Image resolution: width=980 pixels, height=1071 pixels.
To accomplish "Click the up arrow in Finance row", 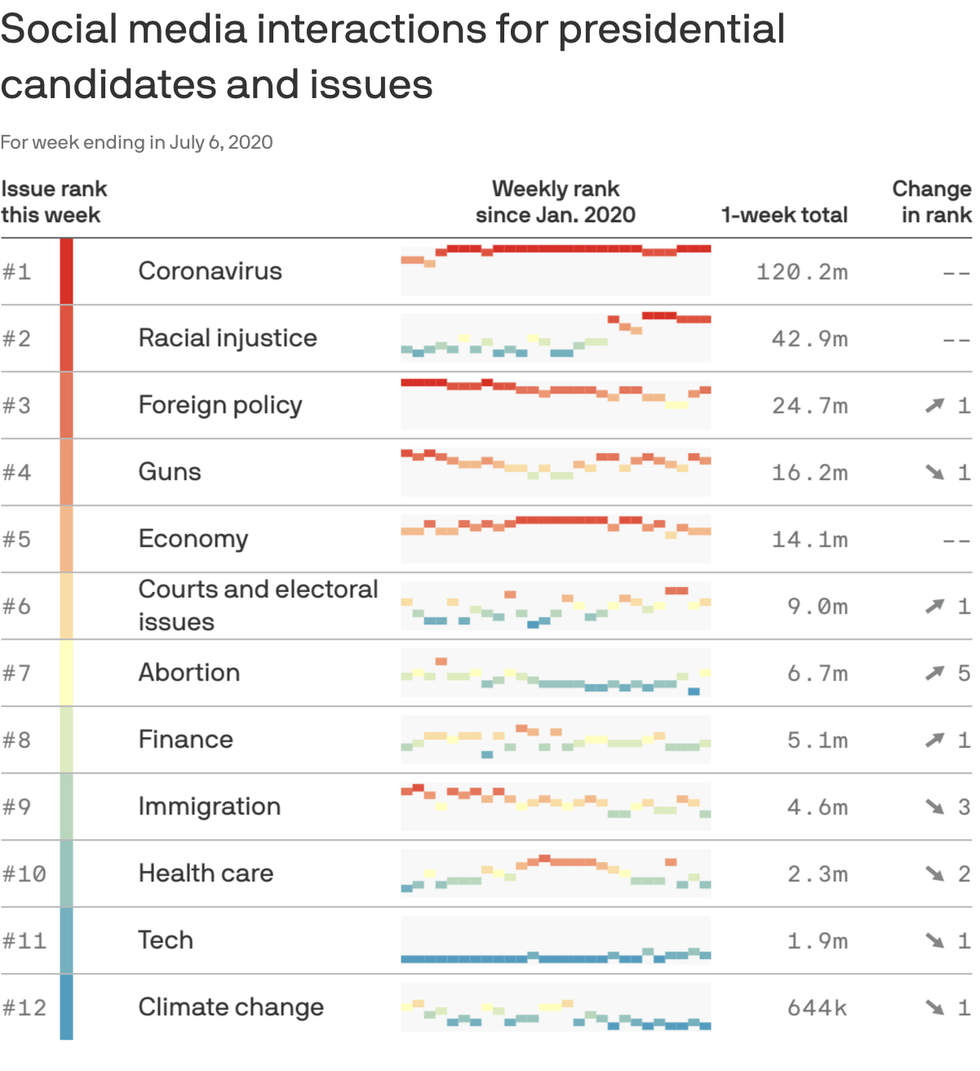I will coord(935,740).
